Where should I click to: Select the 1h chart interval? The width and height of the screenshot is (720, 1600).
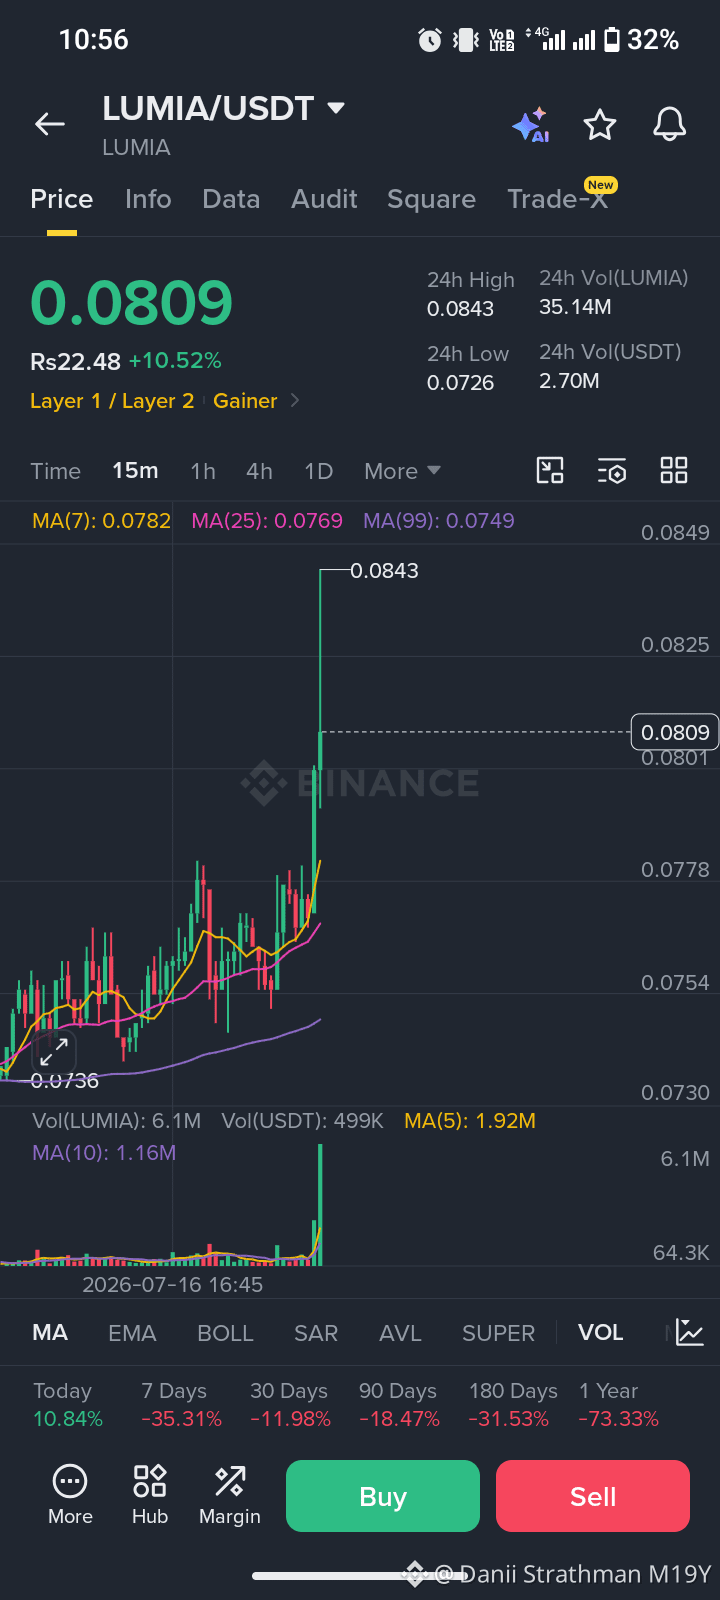pos(203,471)
